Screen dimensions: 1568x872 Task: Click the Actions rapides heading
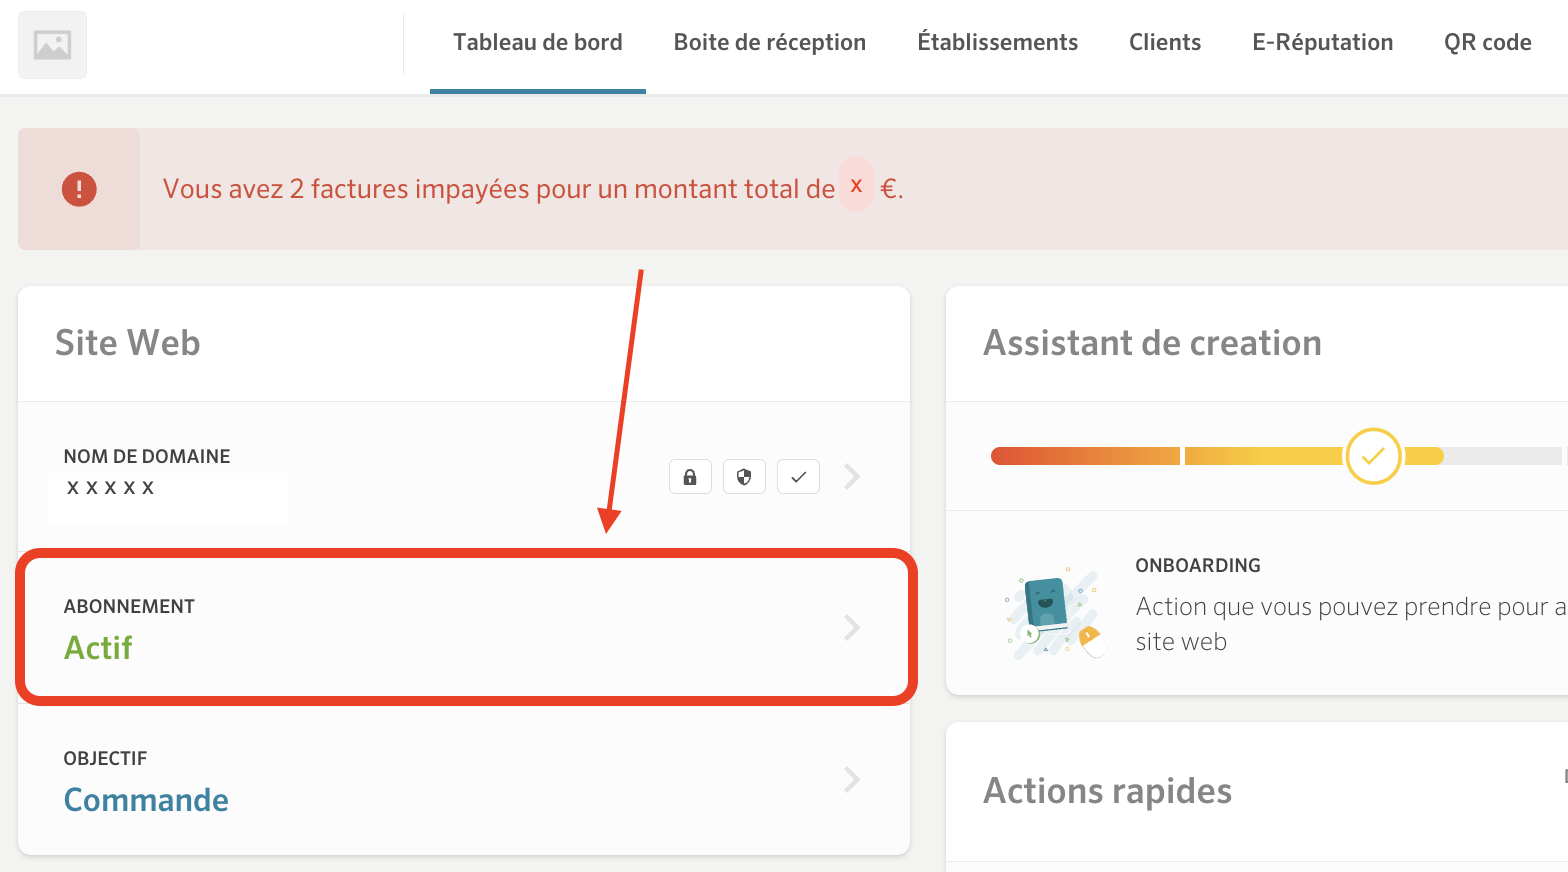(1108, 791)
